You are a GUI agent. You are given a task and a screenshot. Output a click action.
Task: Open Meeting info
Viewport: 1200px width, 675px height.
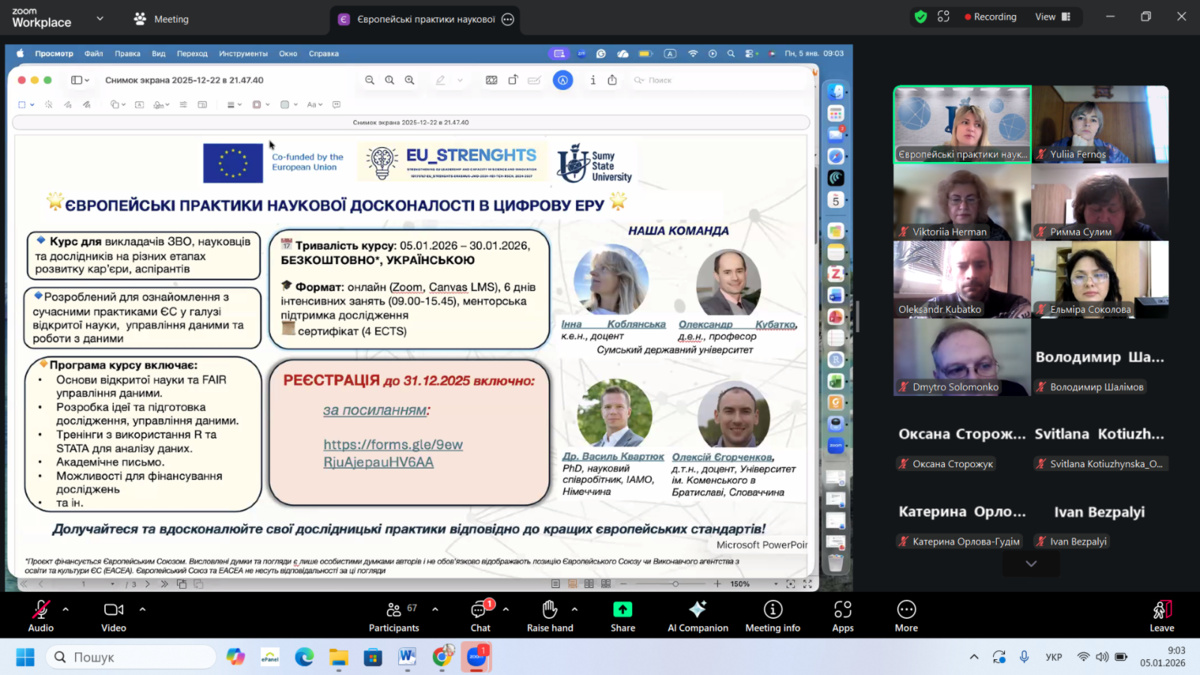772,614
